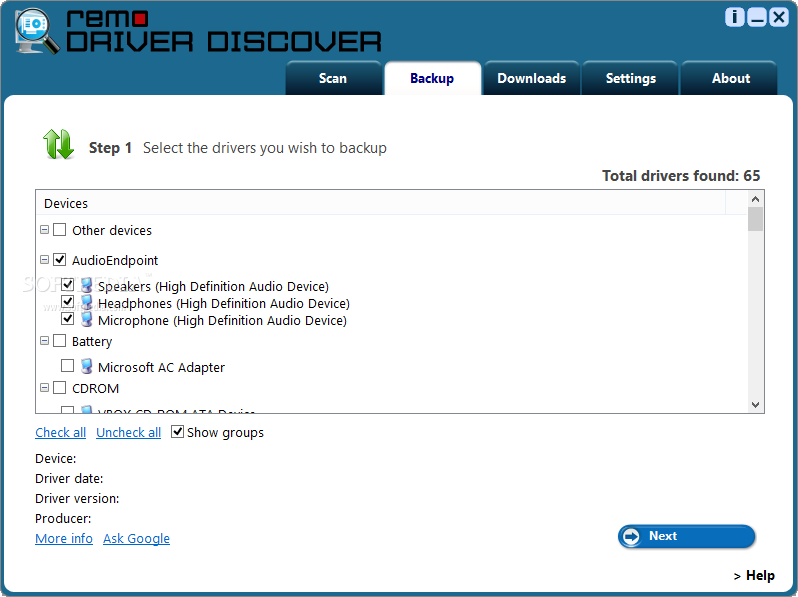Click the Remo Driver Discover logo icon

coord(36,32)
